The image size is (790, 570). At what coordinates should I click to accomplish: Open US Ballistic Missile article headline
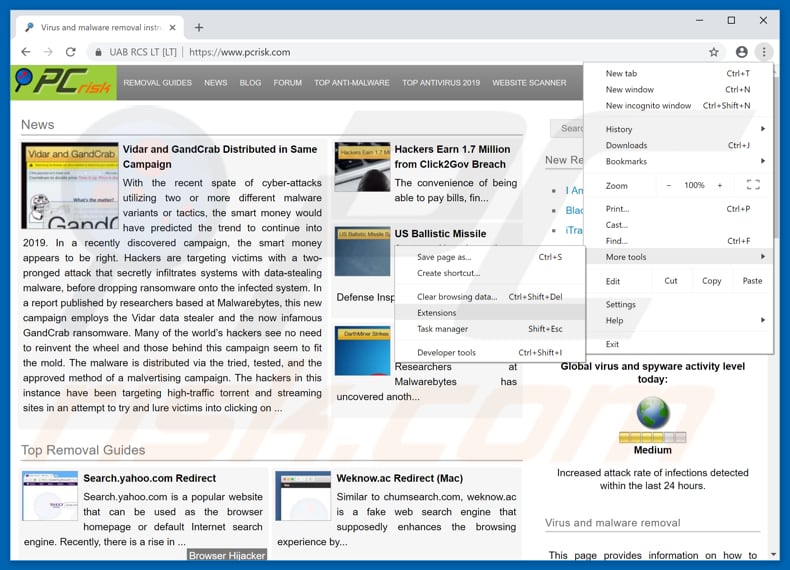point(440,234)
